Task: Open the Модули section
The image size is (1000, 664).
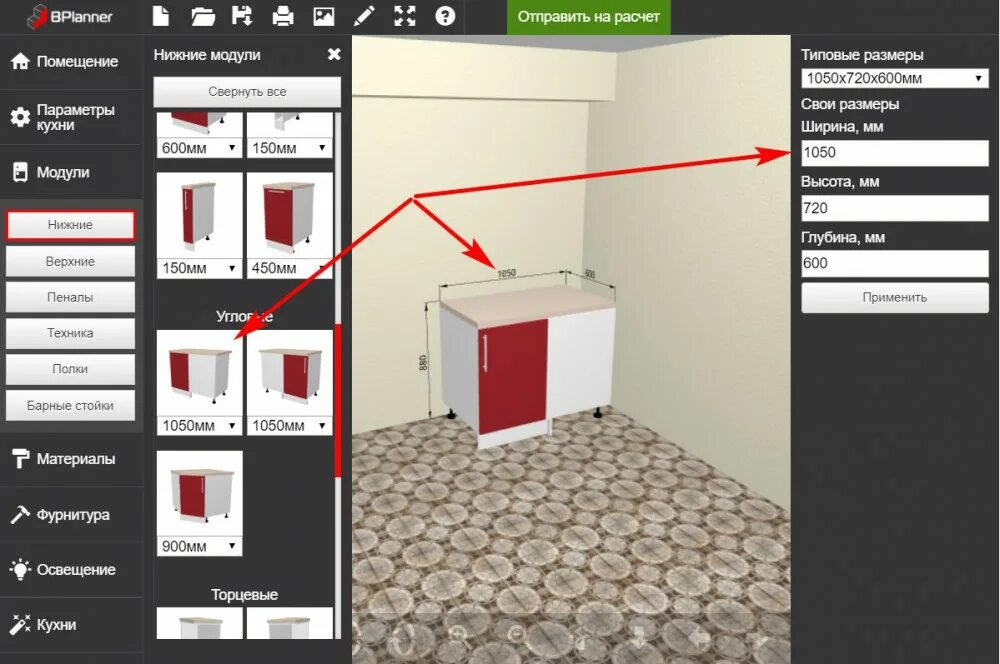Action: click(71, 172)
